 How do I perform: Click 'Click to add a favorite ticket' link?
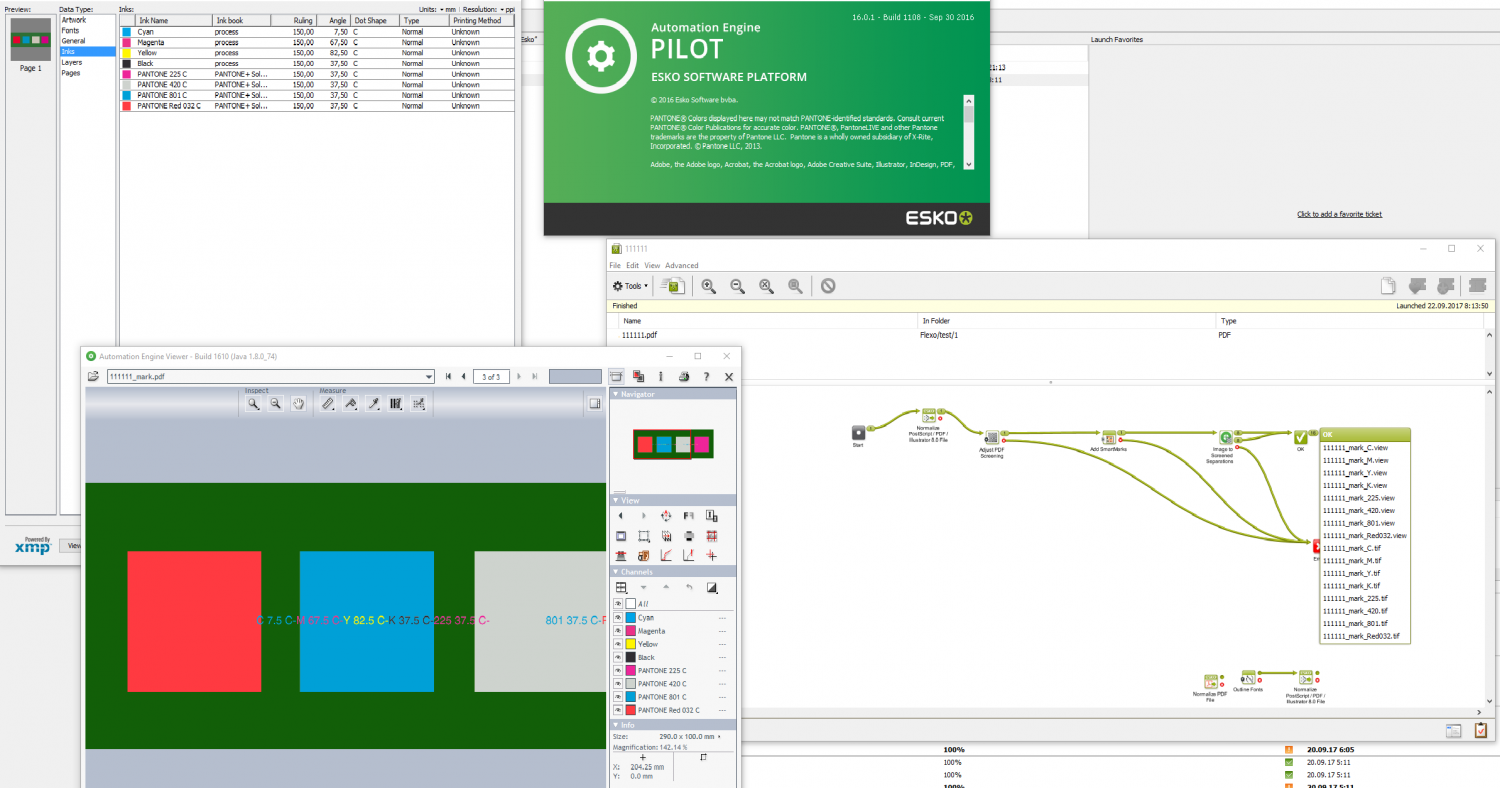1340,214
